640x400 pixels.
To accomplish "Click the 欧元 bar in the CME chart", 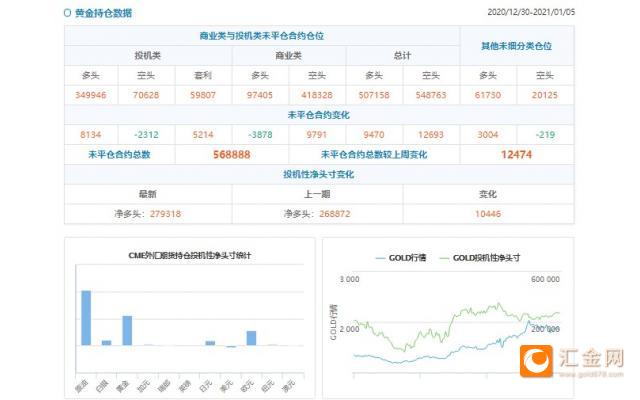I will [251, 338].
